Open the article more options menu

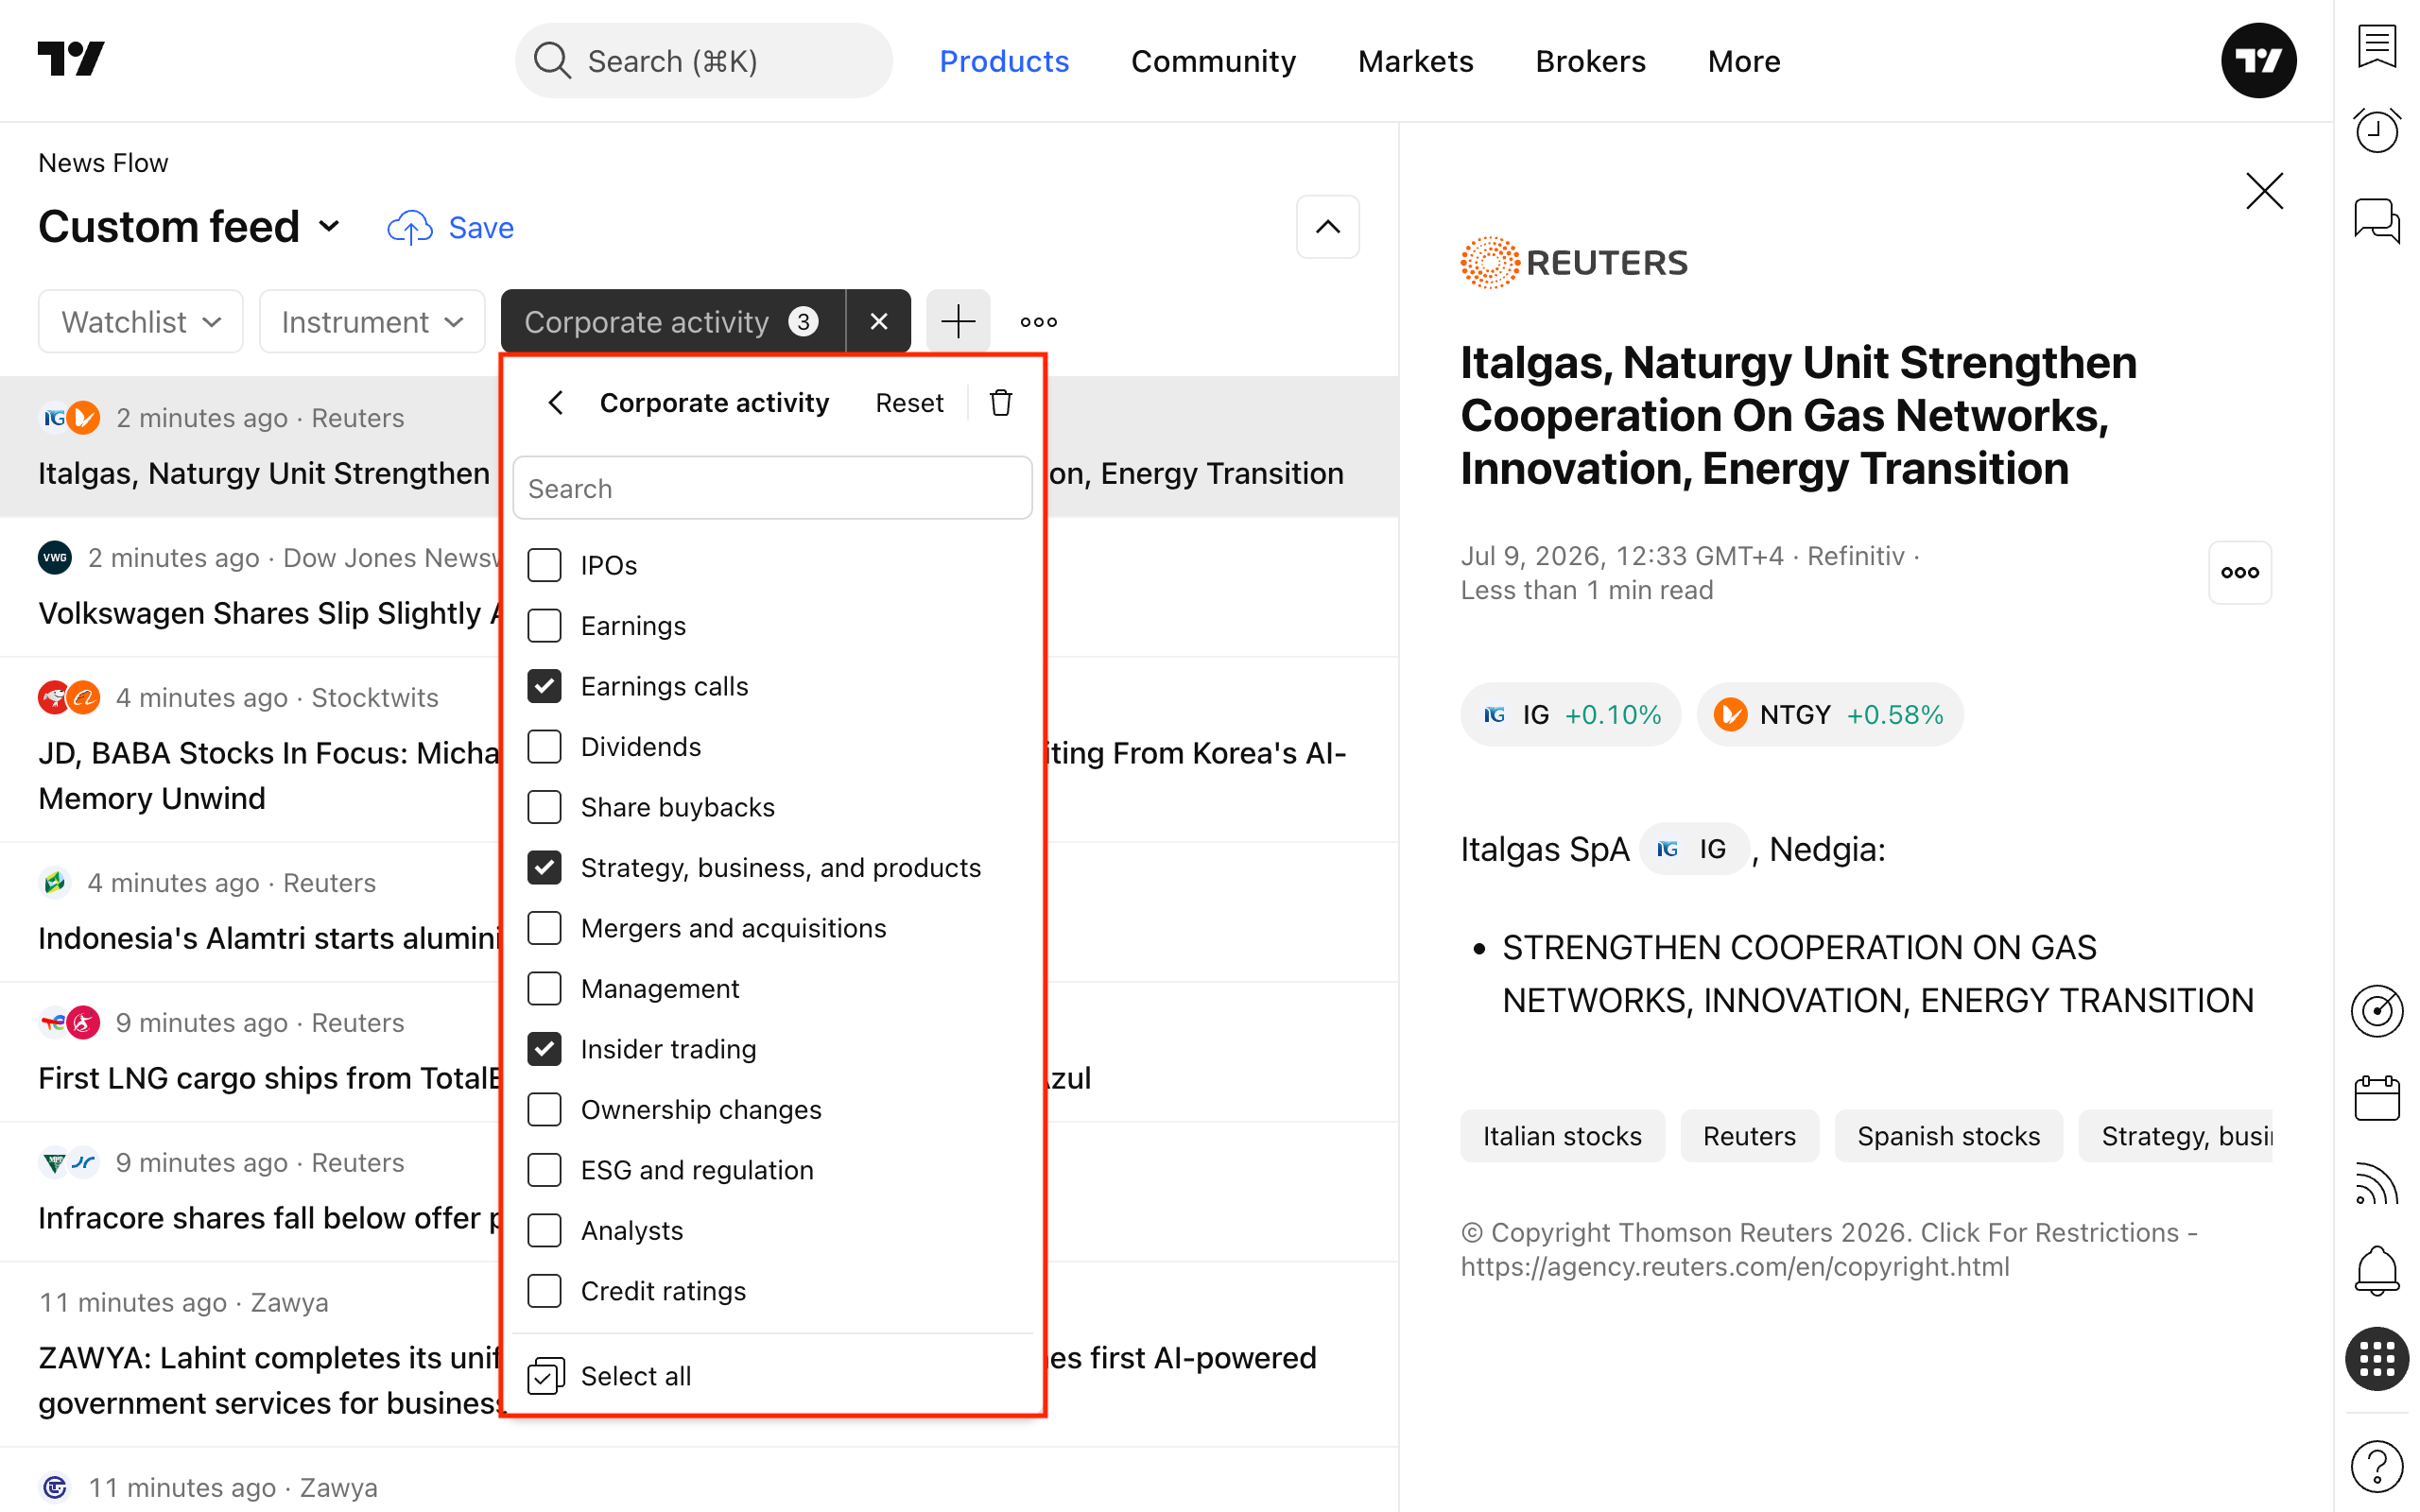tap(2240, 573)
